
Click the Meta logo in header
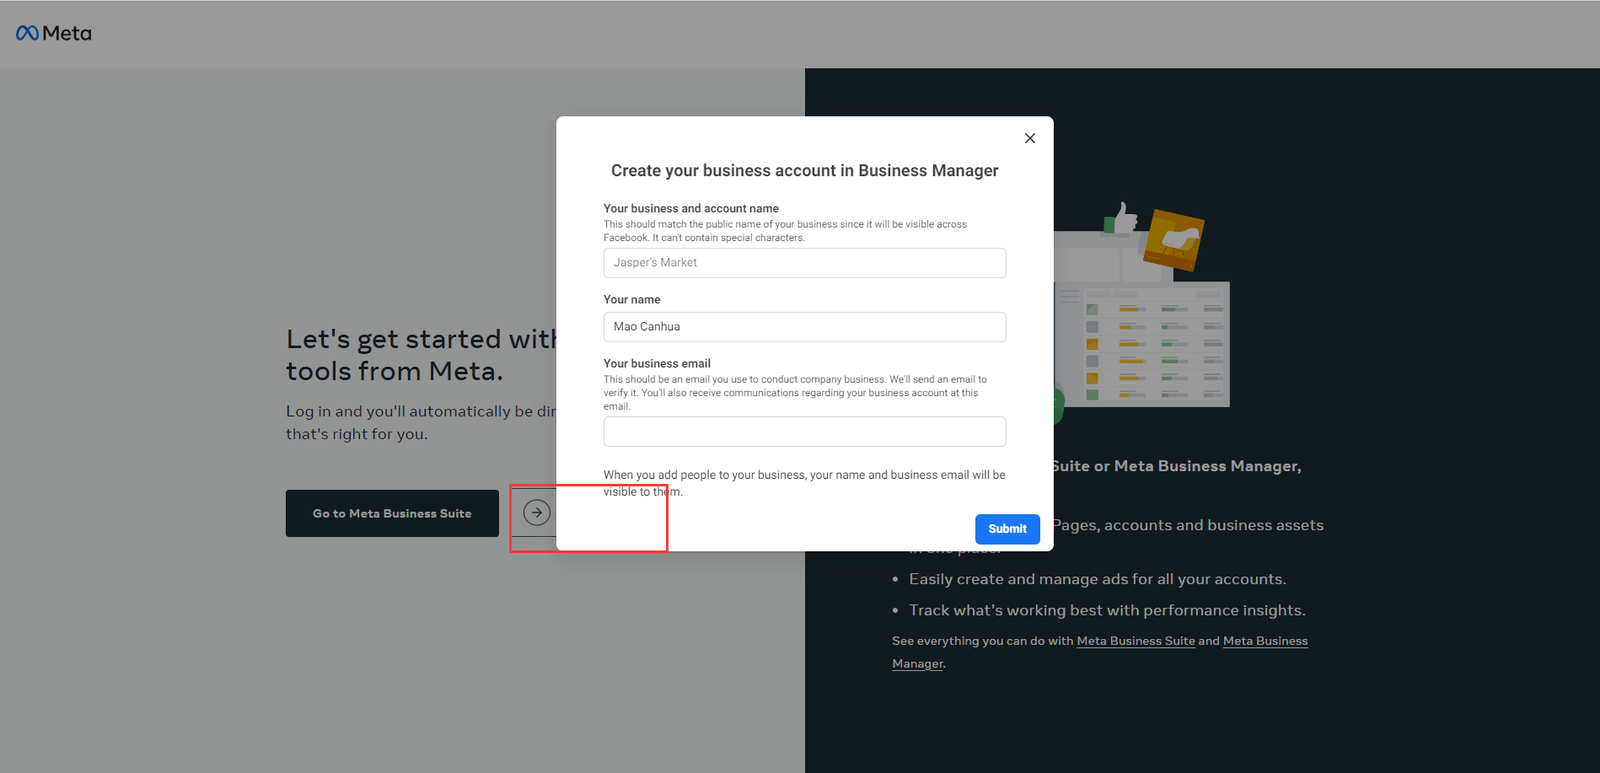pos(54,33)
